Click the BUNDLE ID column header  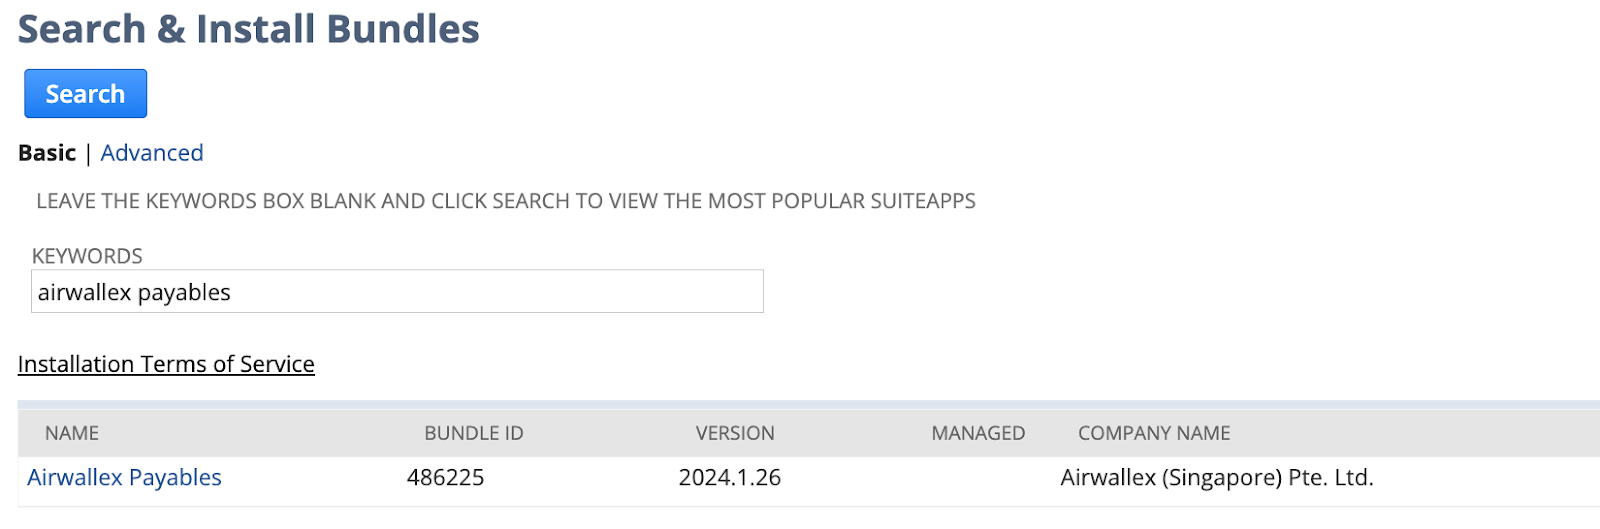pyautogui.click(x=474, y=433)
